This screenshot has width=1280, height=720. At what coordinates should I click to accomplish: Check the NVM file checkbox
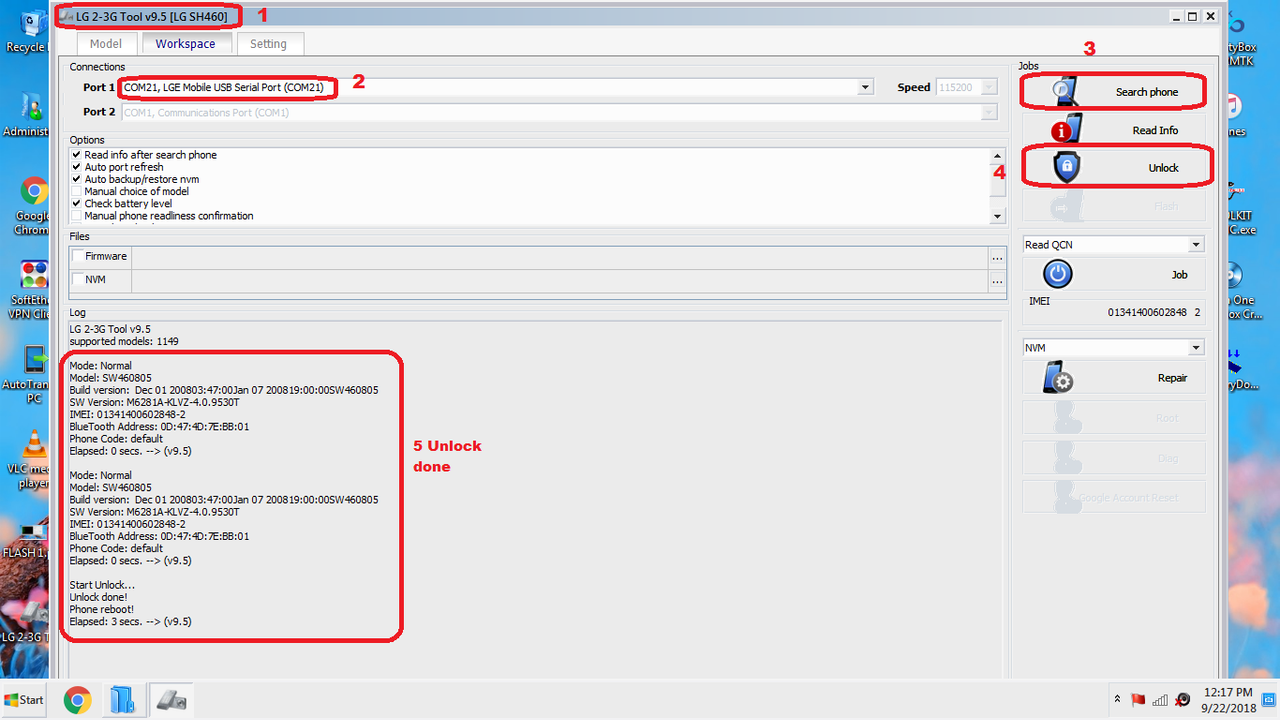coord(78,280)
